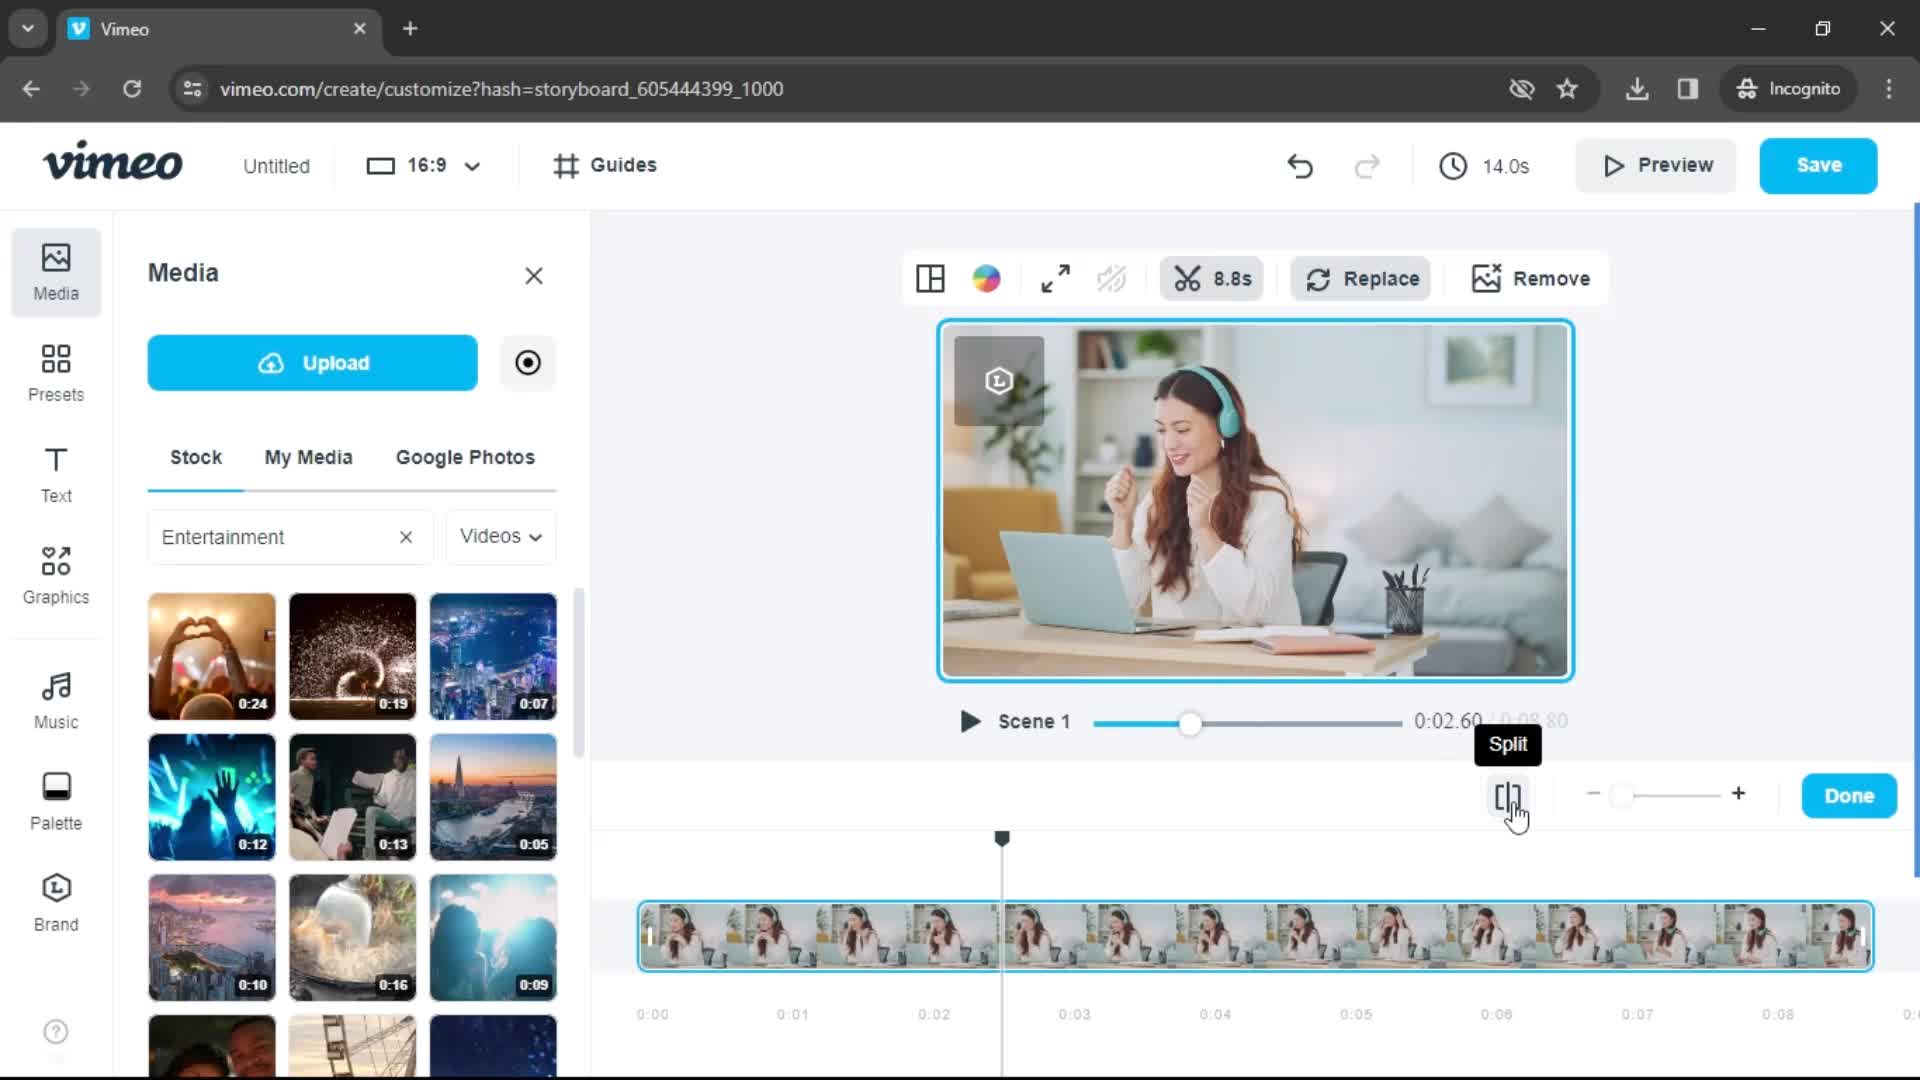Click the Split clip icon
The height and width of the screenshot is (1080, 1920).
tap(1508, 797)
